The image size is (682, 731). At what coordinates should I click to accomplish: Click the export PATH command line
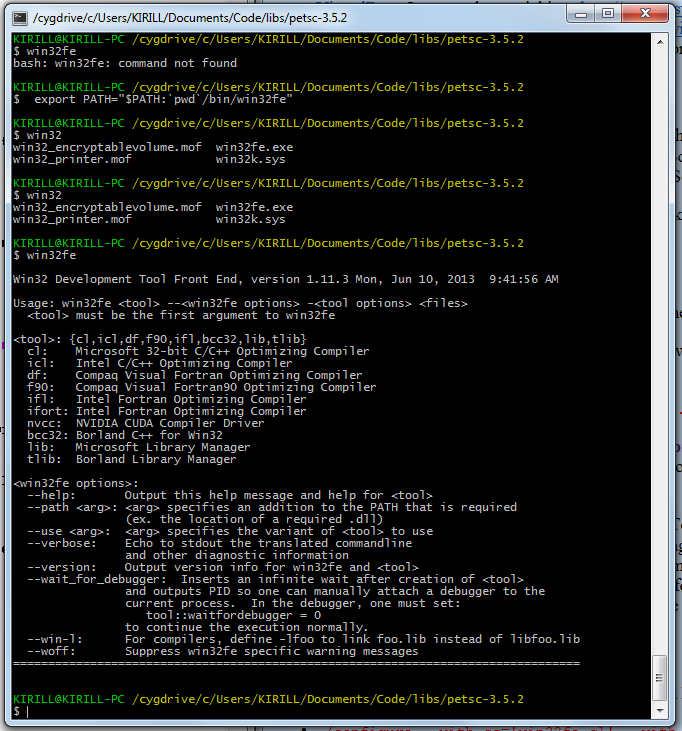[153, 99]
